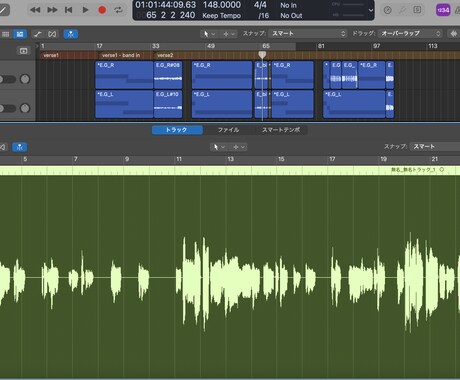Click bar 81 in the tracks ruler

321,46
